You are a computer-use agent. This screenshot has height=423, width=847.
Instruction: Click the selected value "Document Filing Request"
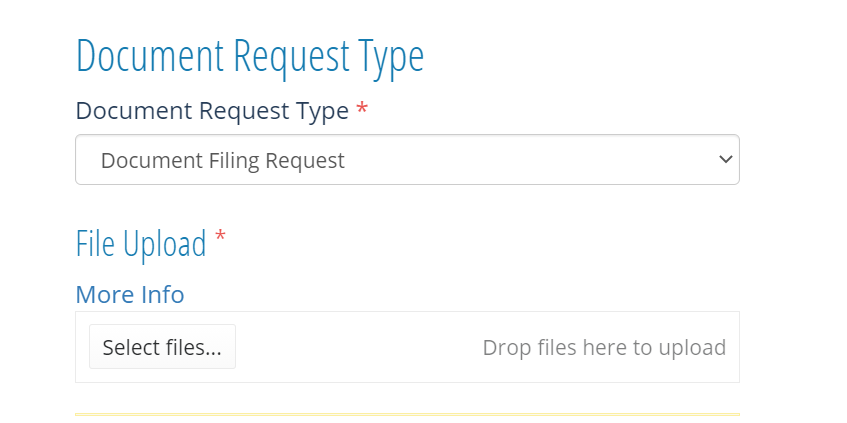click(x=223, y=160)
